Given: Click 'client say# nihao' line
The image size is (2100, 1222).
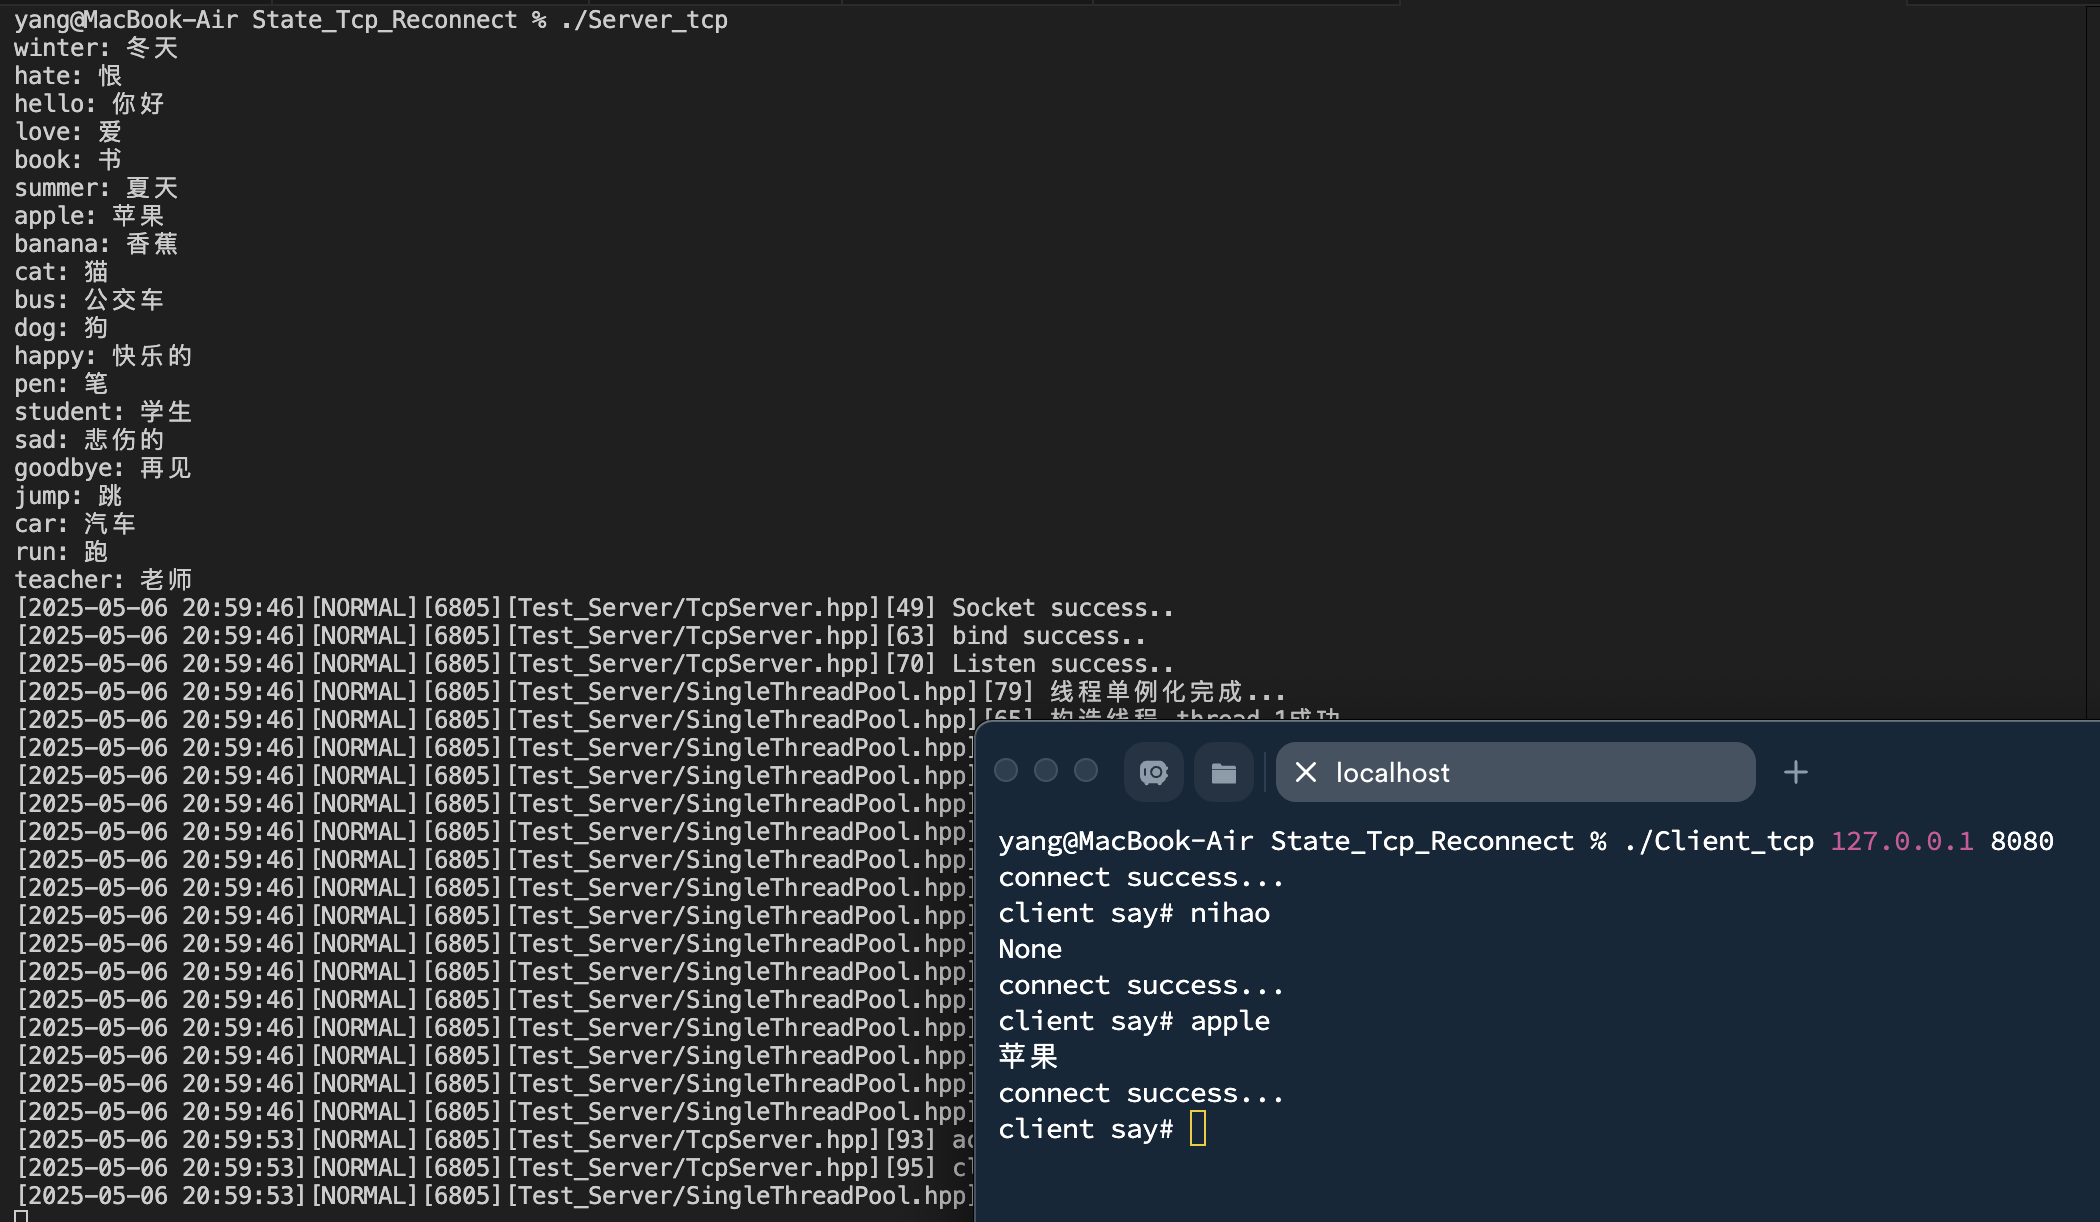Looking at the screenshot, I should (1133, 913).
